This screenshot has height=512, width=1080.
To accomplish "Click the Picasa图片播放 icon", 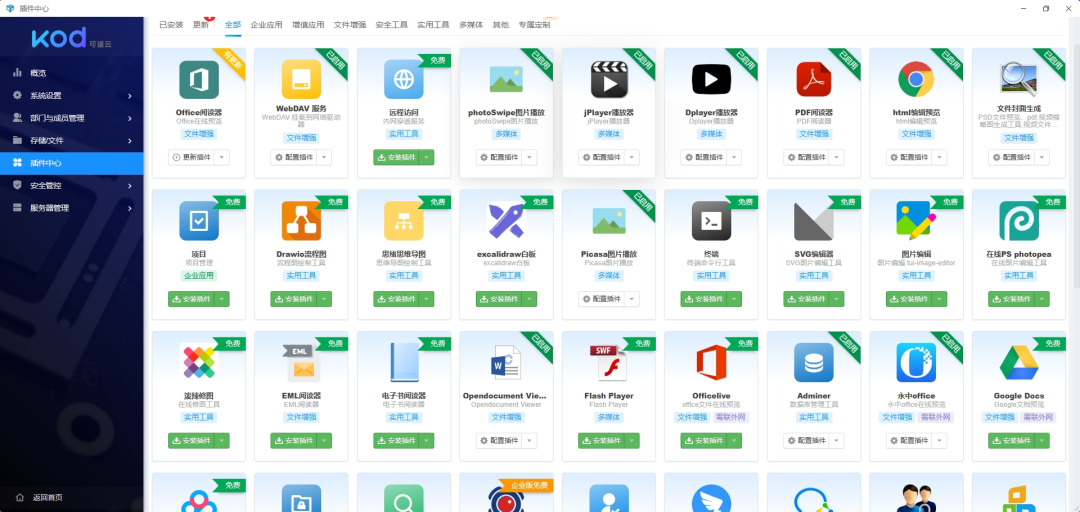I will click(x=609, y=221).
